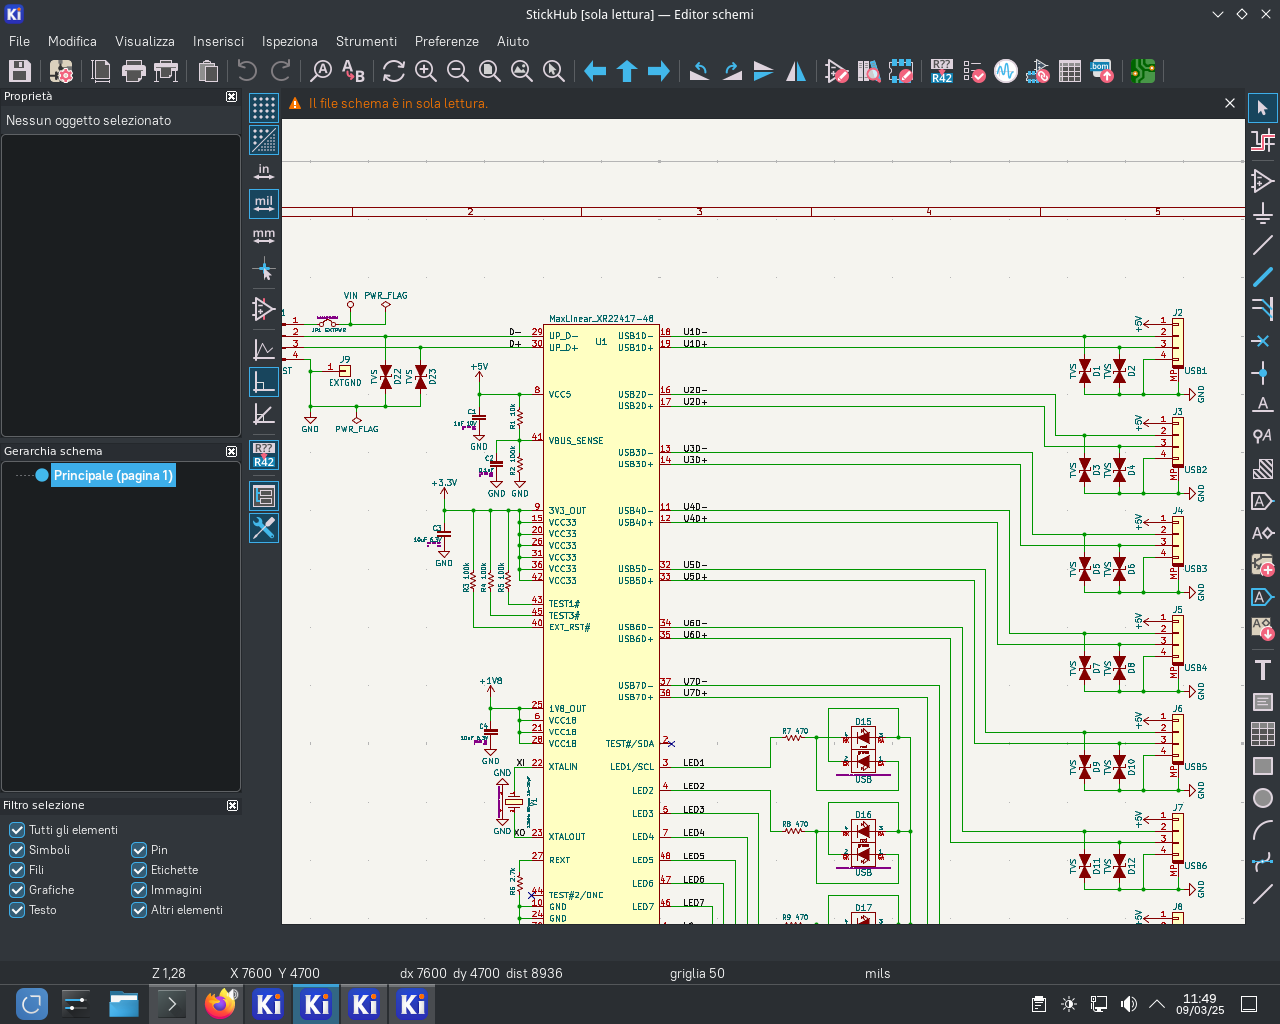Select 'Principale (pagina 1)' in hierarchy tree

[113, 475]
